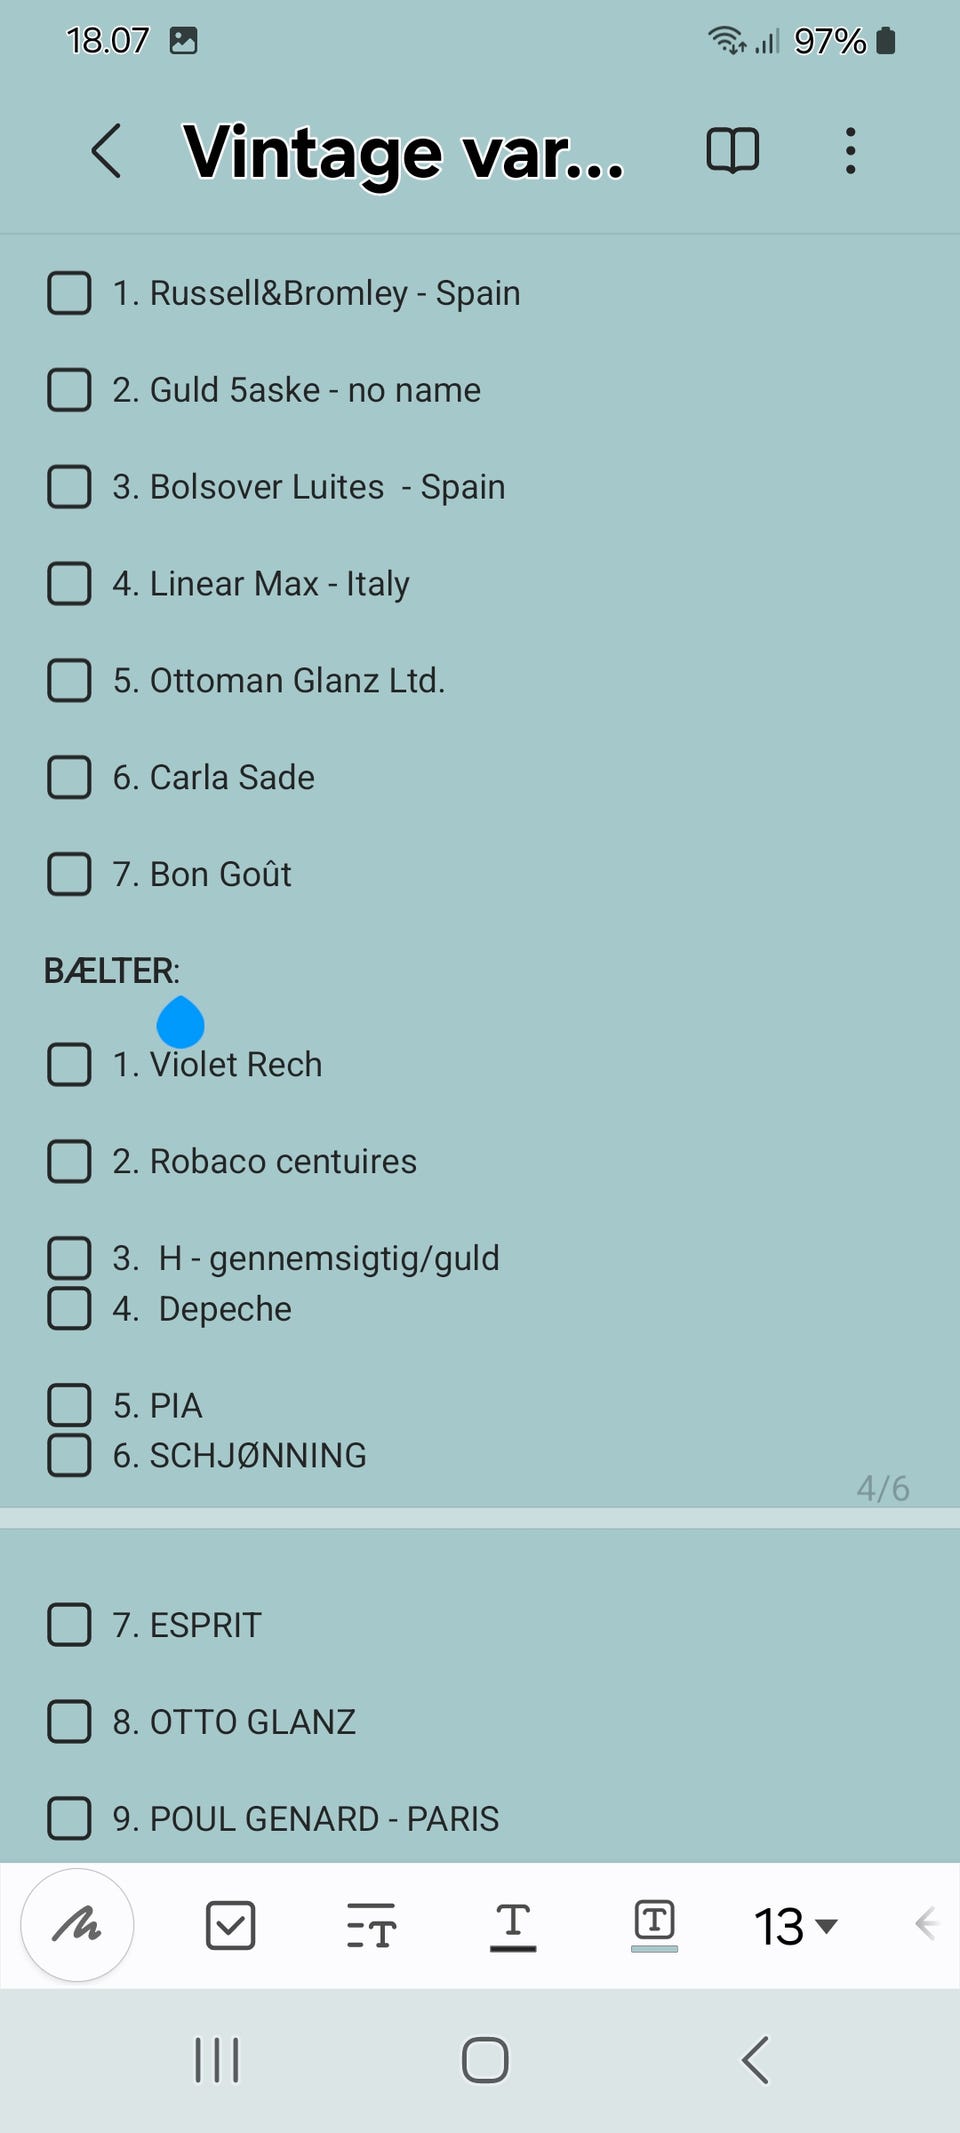Check the Russell&Bromley - Spain checkbox
Image resolution: width=960 pixels, height=2133 pixels.
coord(70,293)
